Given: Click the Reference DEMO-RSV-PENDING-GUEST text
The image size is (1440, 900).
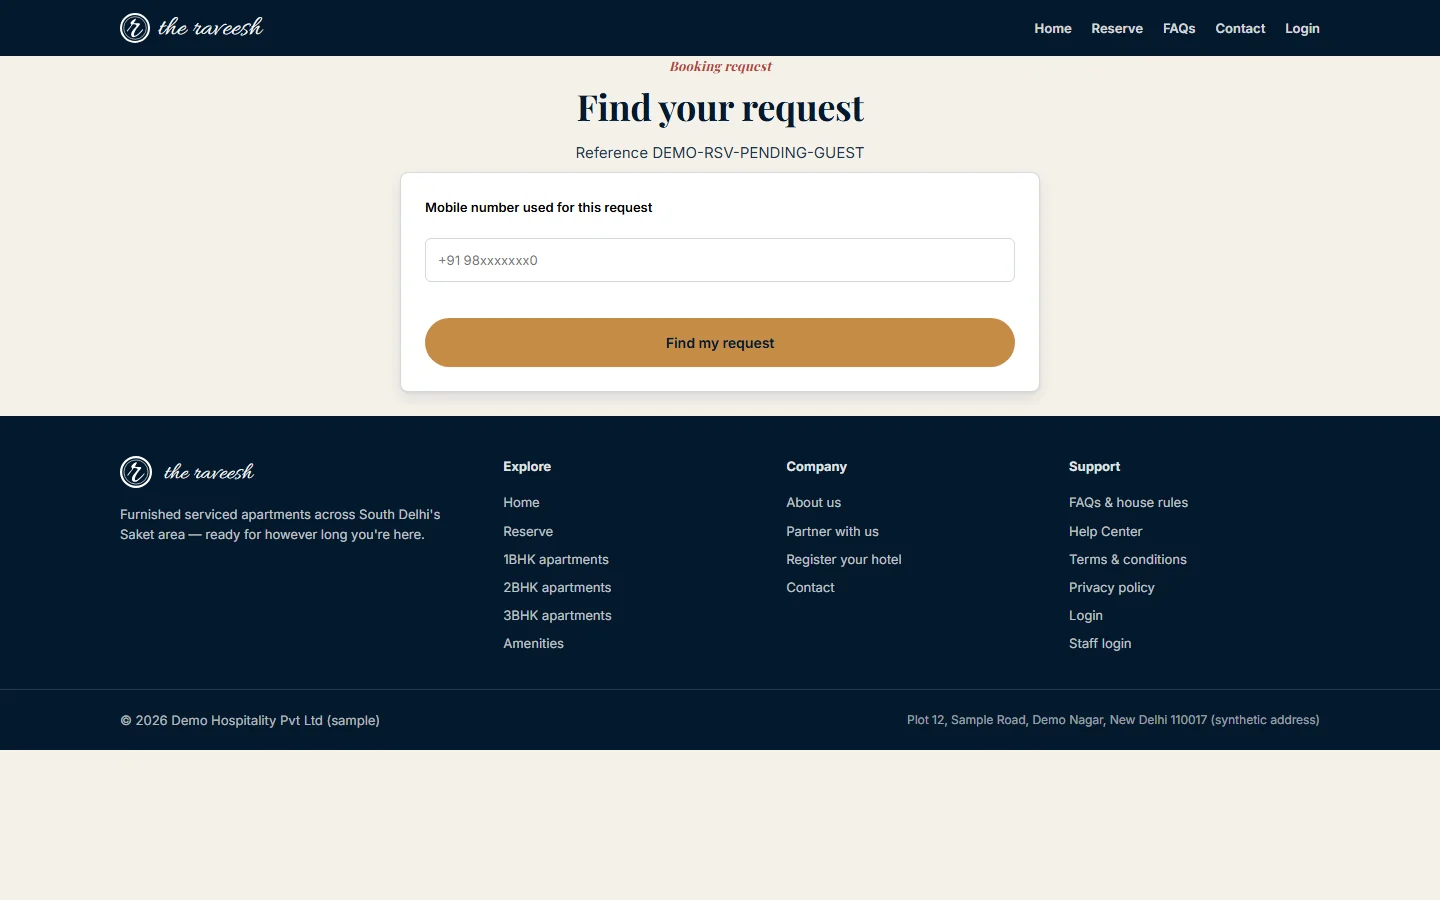Looking at the screenshot, I should 720,153.
